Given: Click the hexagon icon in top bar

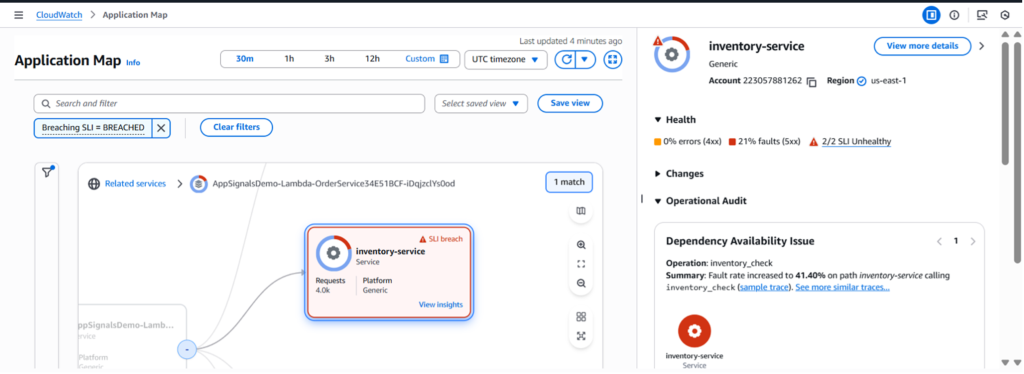Looking at the screenshot, I should point(1005,15).
